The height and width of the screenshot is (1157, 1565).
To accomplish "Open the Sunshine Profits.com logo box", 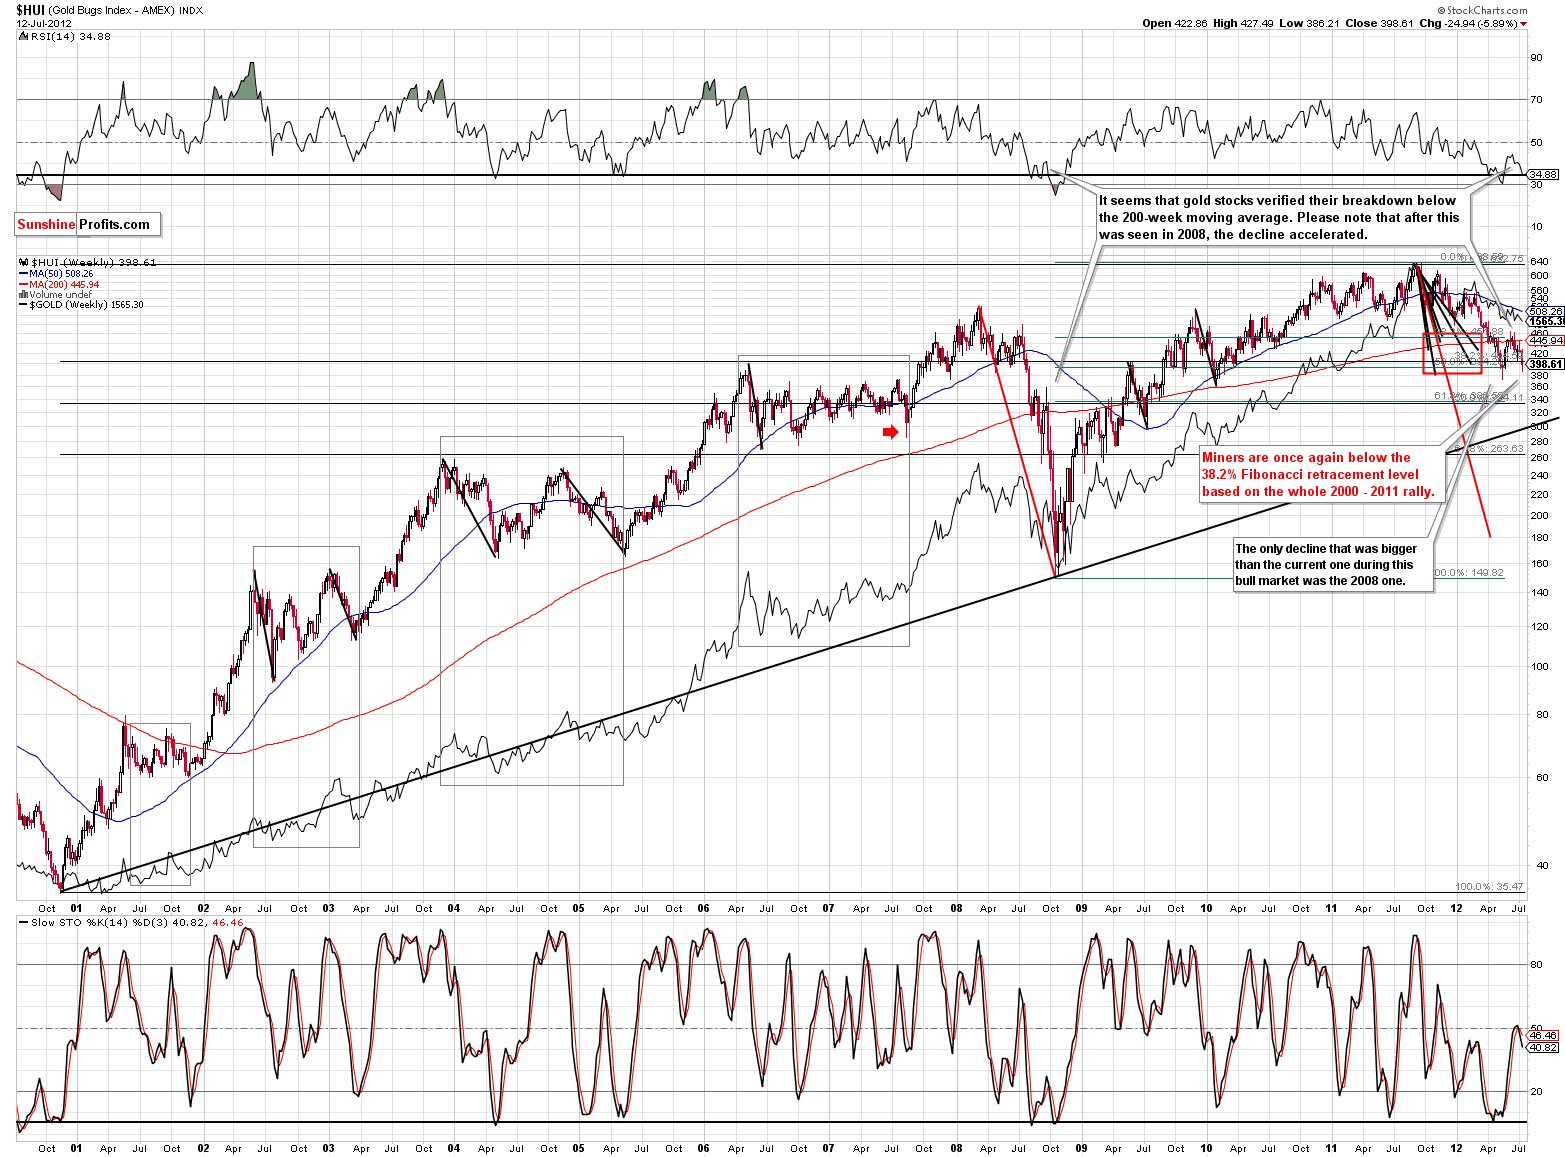I will coord(88,224).
